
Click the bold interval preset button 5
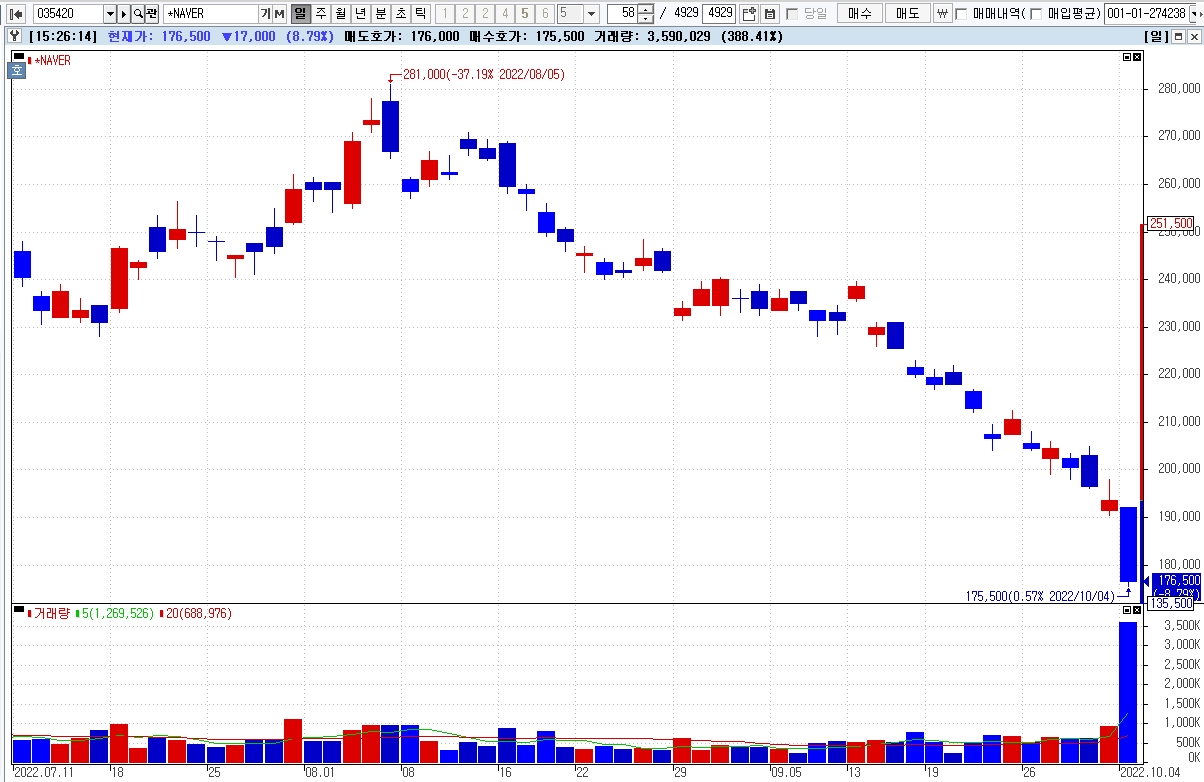tap(525, 14)
